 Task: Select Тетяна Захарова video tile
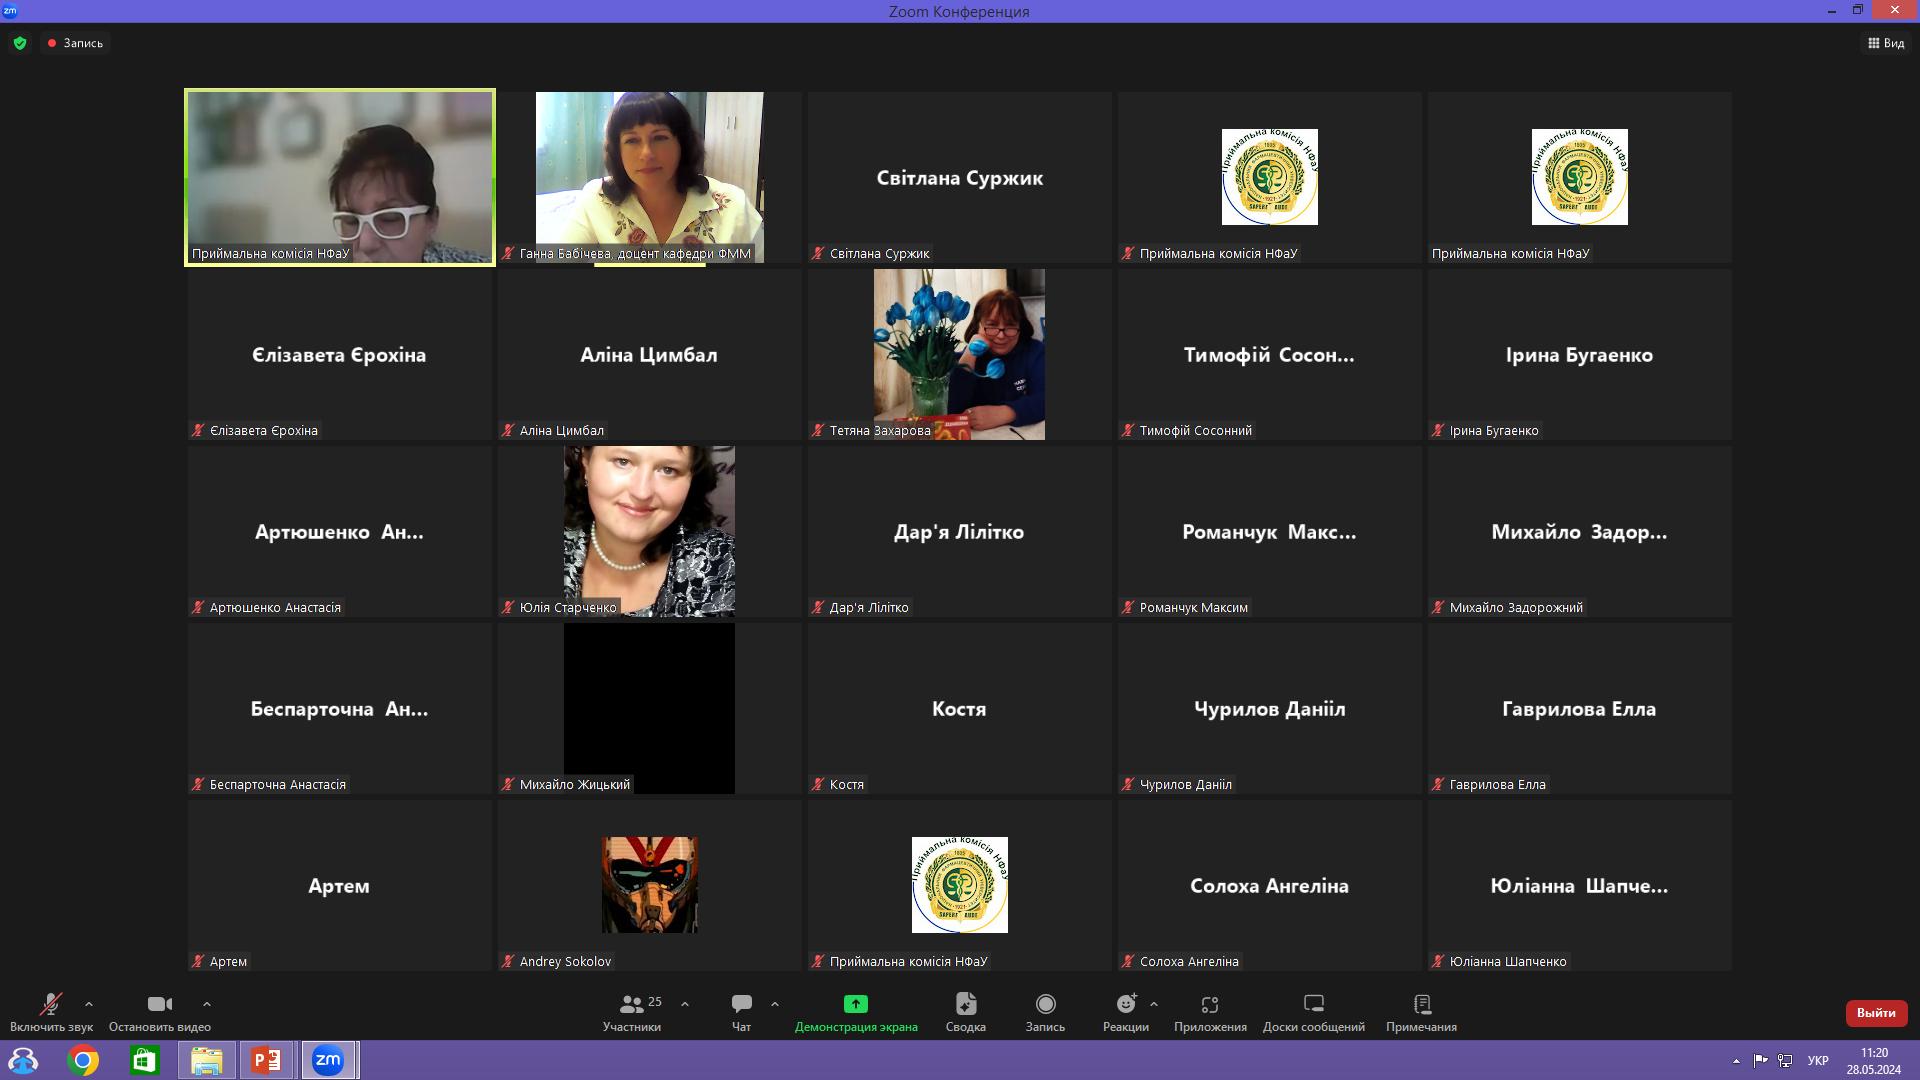pos(959,354)
